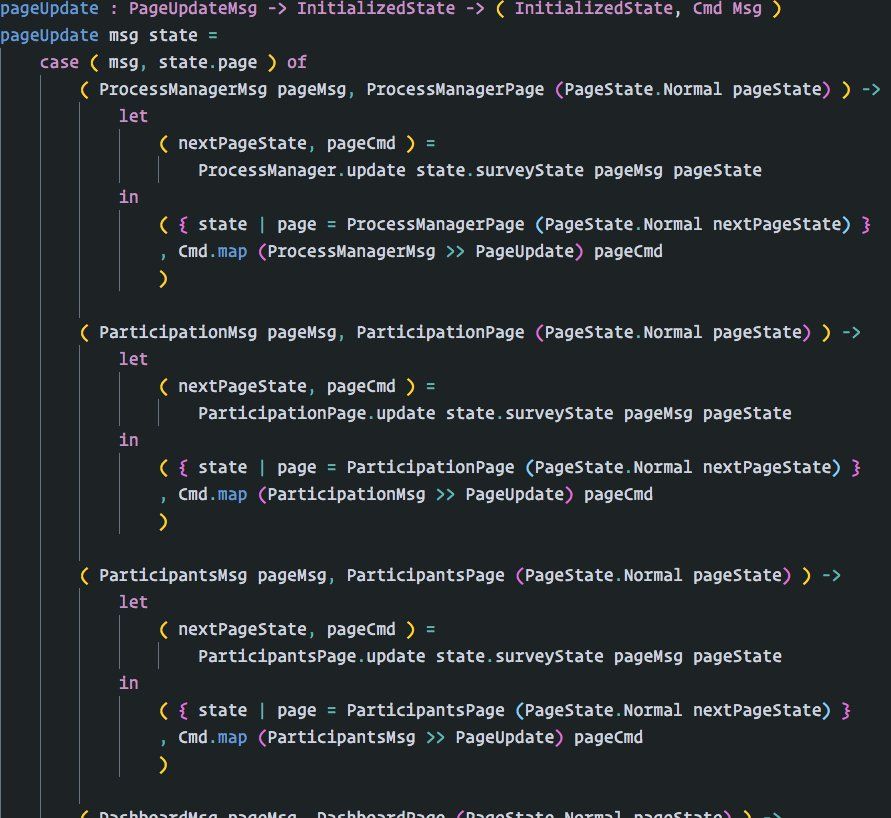
Task: Select the PageUpdateMsg type in the signature
Action: click(x=193, y=9)
